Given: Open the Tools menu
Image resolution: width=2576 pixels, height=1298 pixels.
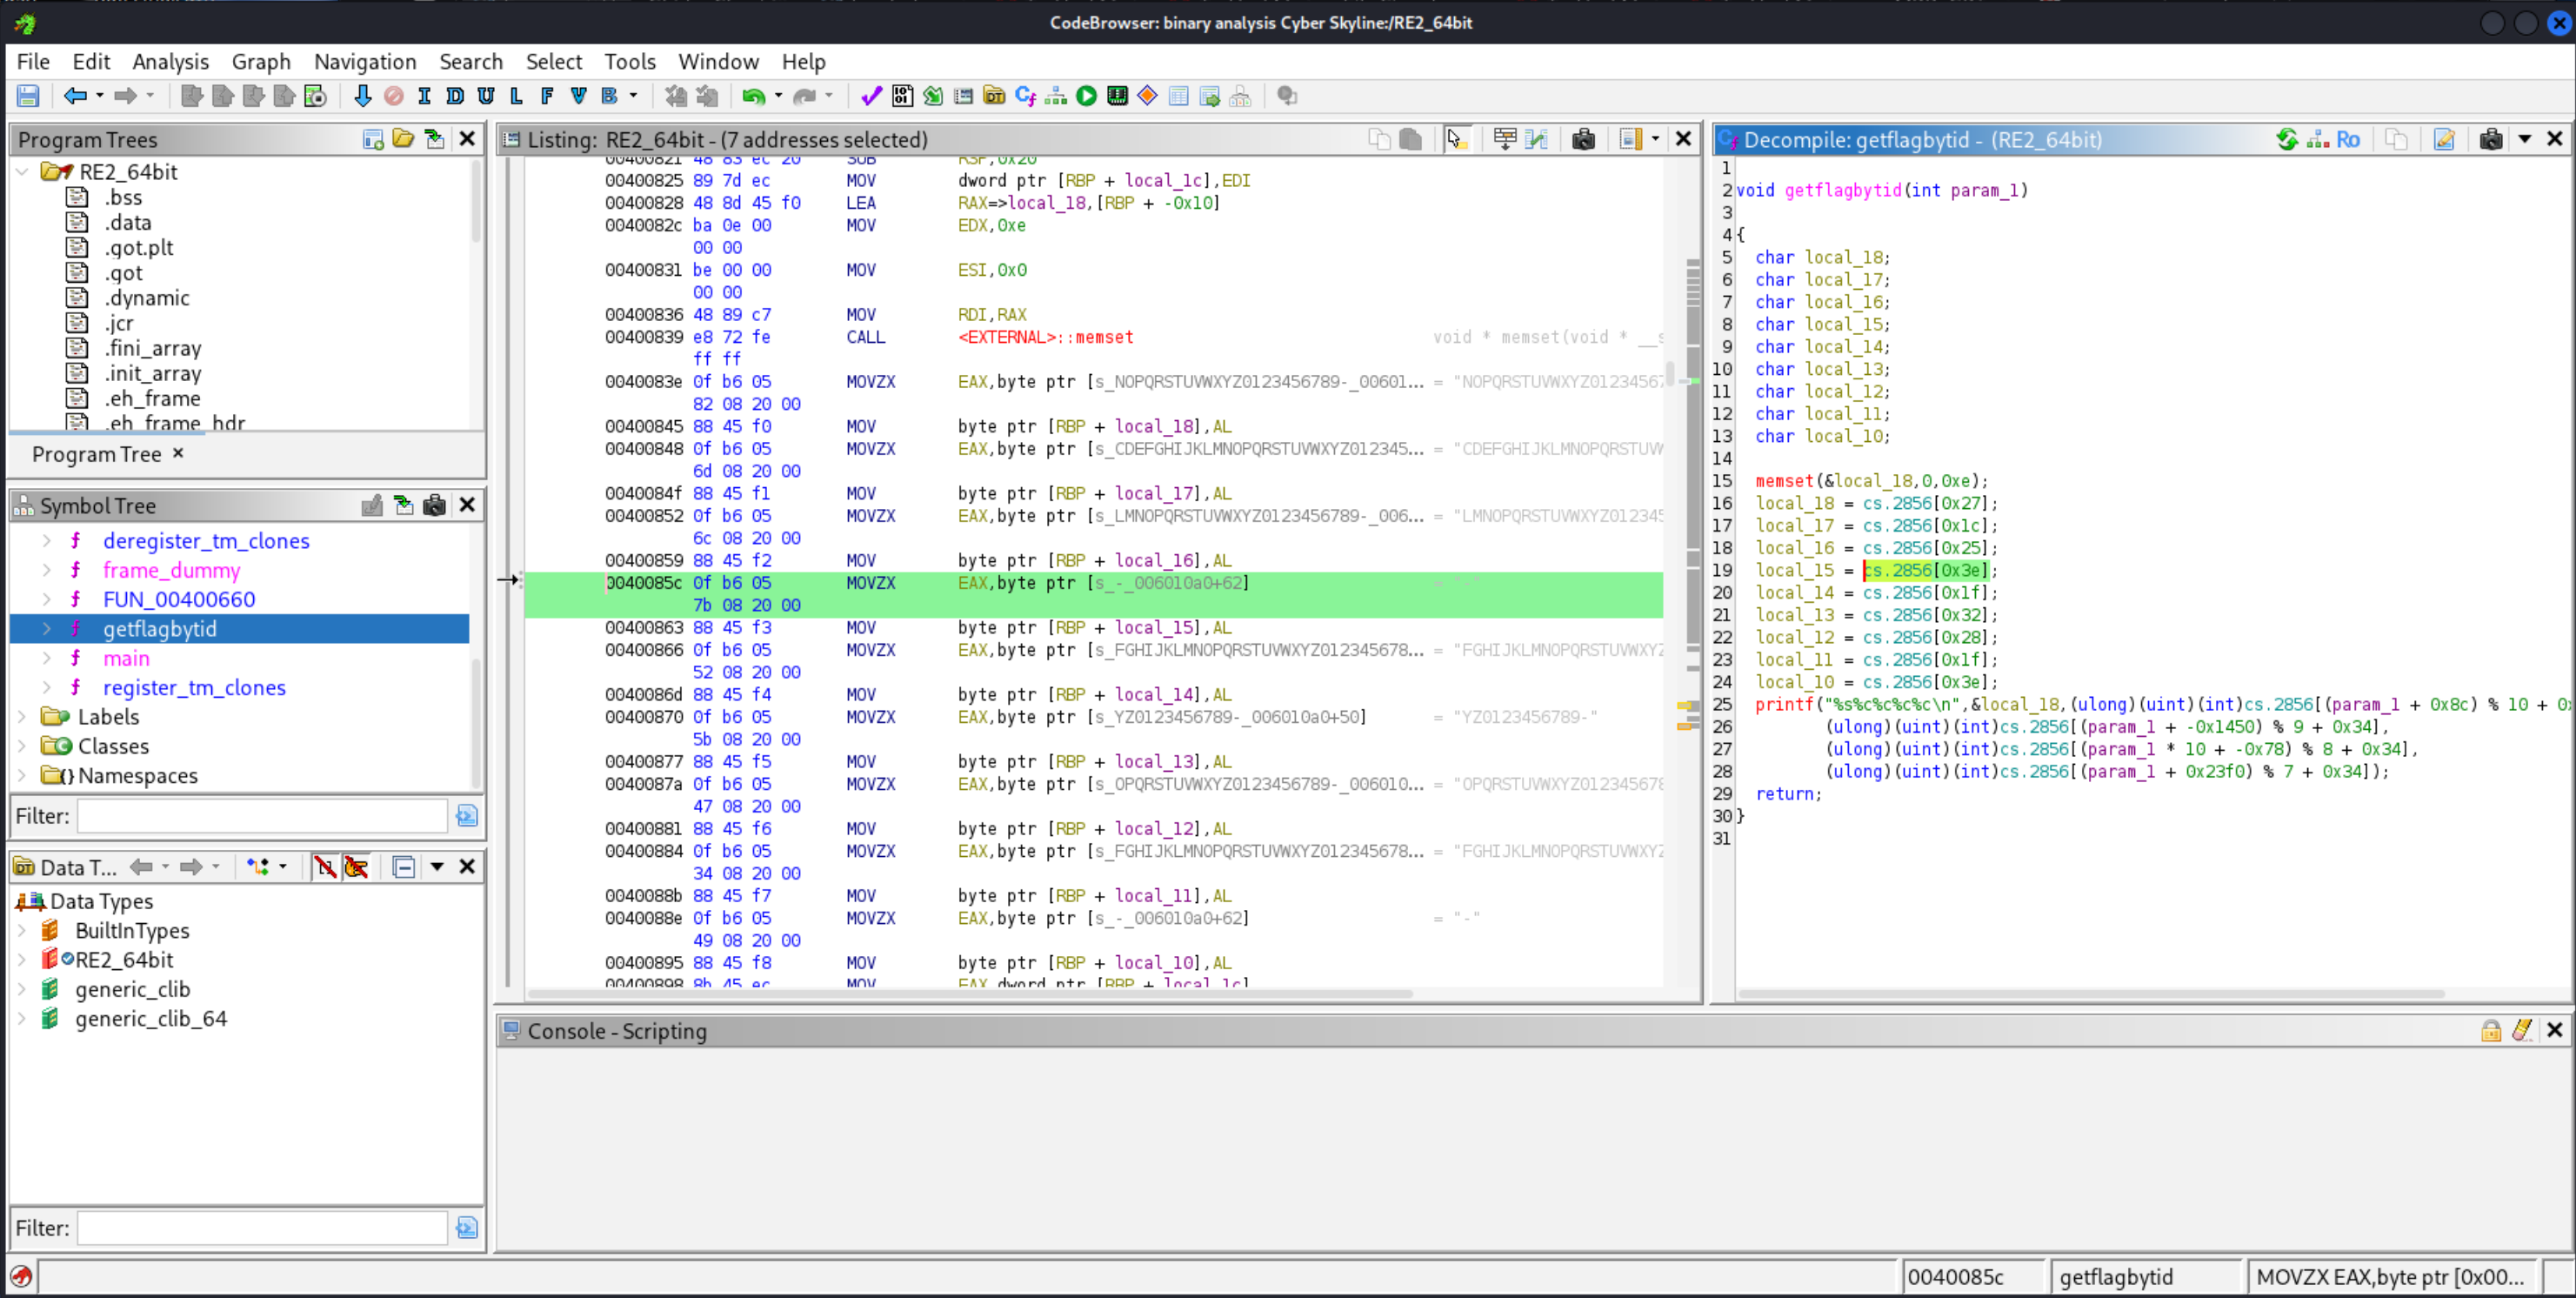Looking at the screenshot, I should [x=630, y=61].
